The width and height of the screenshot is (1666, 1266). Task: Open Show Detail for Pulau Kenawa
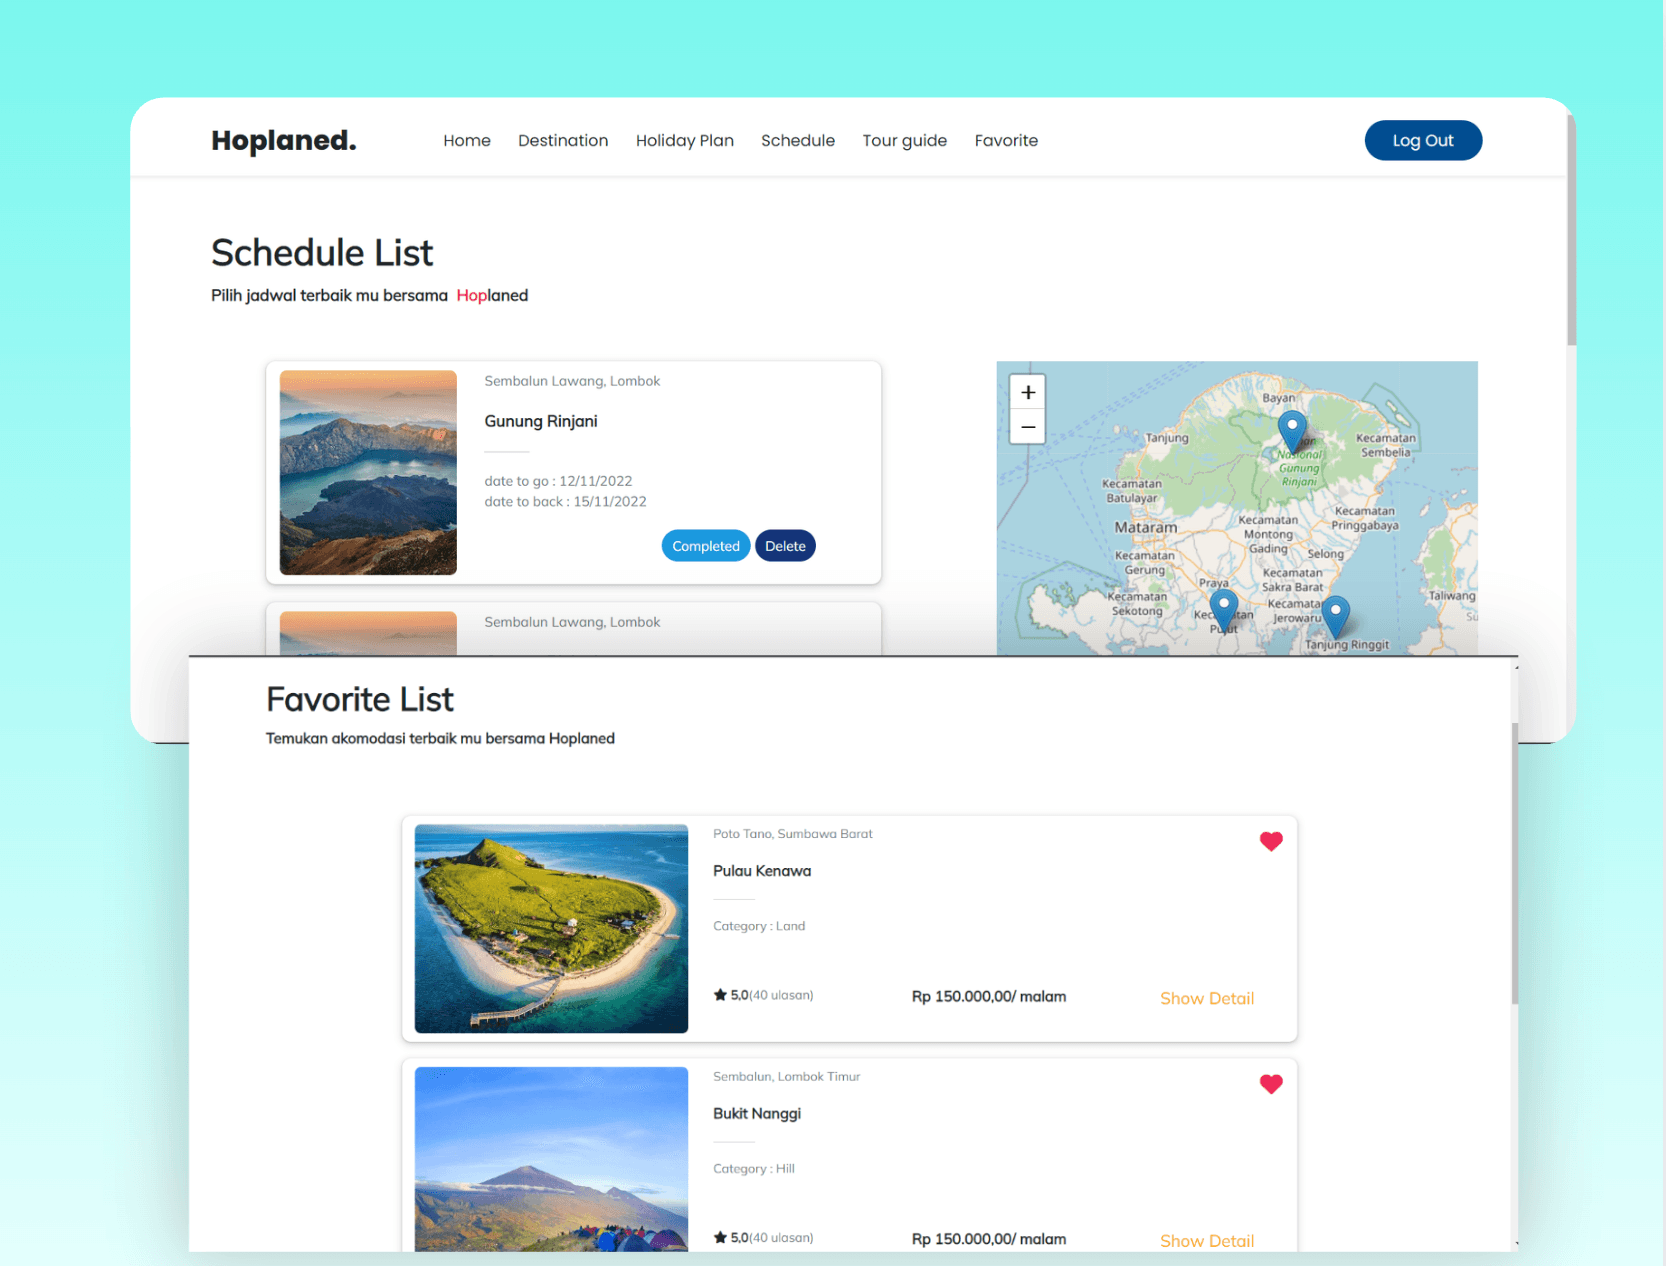[x=1206, y=997]
